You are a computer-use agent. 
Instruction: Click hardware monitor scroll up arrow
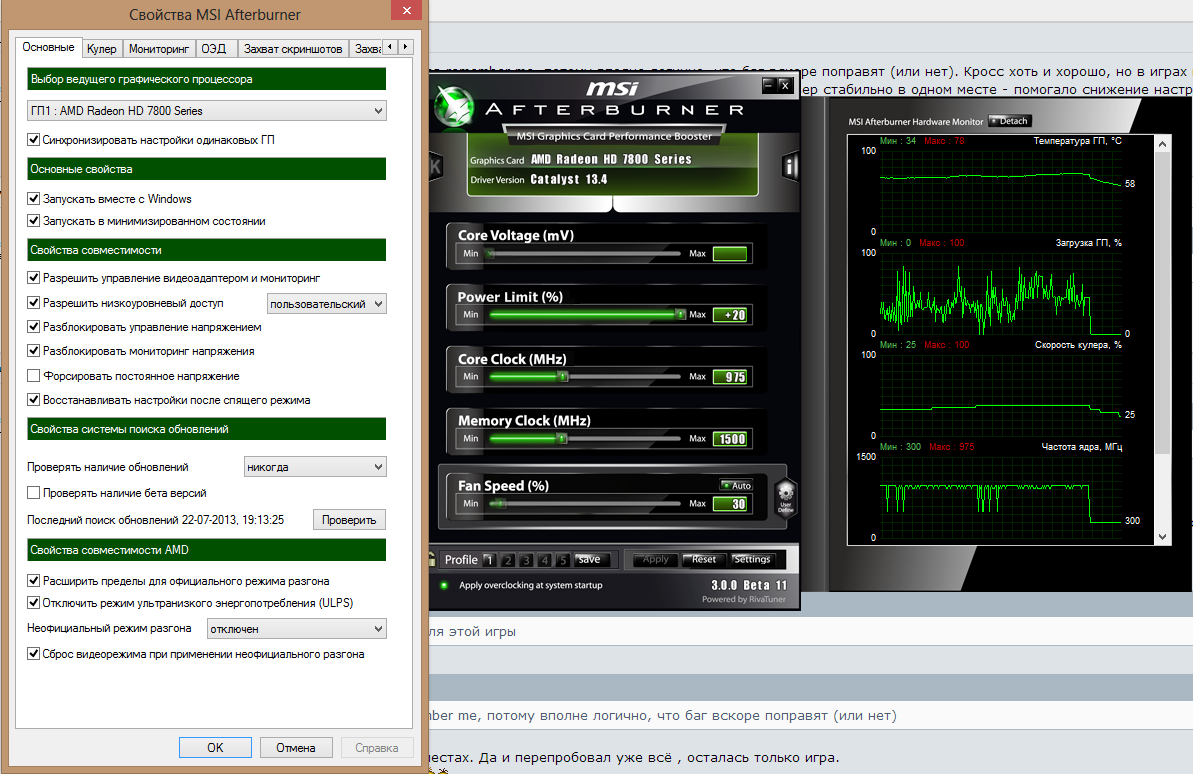coord(1162,144)
